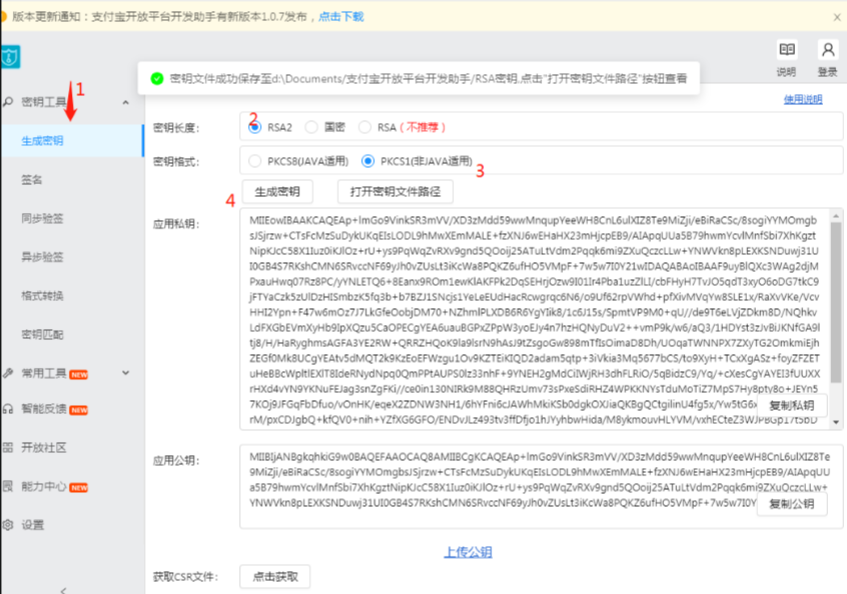Click the private key scrollbar down arrow
Image resolution: width=847 pixels, height=594 pixels.
(x=836, y=422)
